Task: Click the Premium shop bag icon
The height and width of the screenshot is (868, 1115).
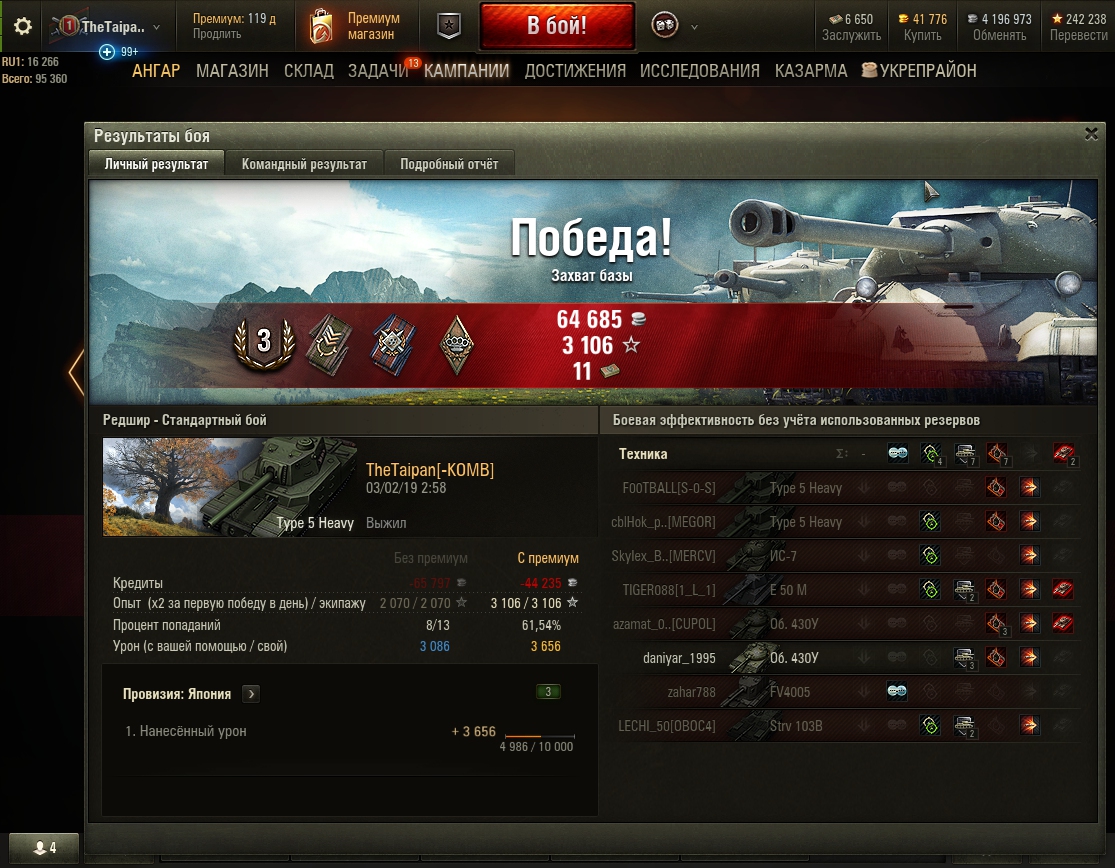Action: pos(321,26)
